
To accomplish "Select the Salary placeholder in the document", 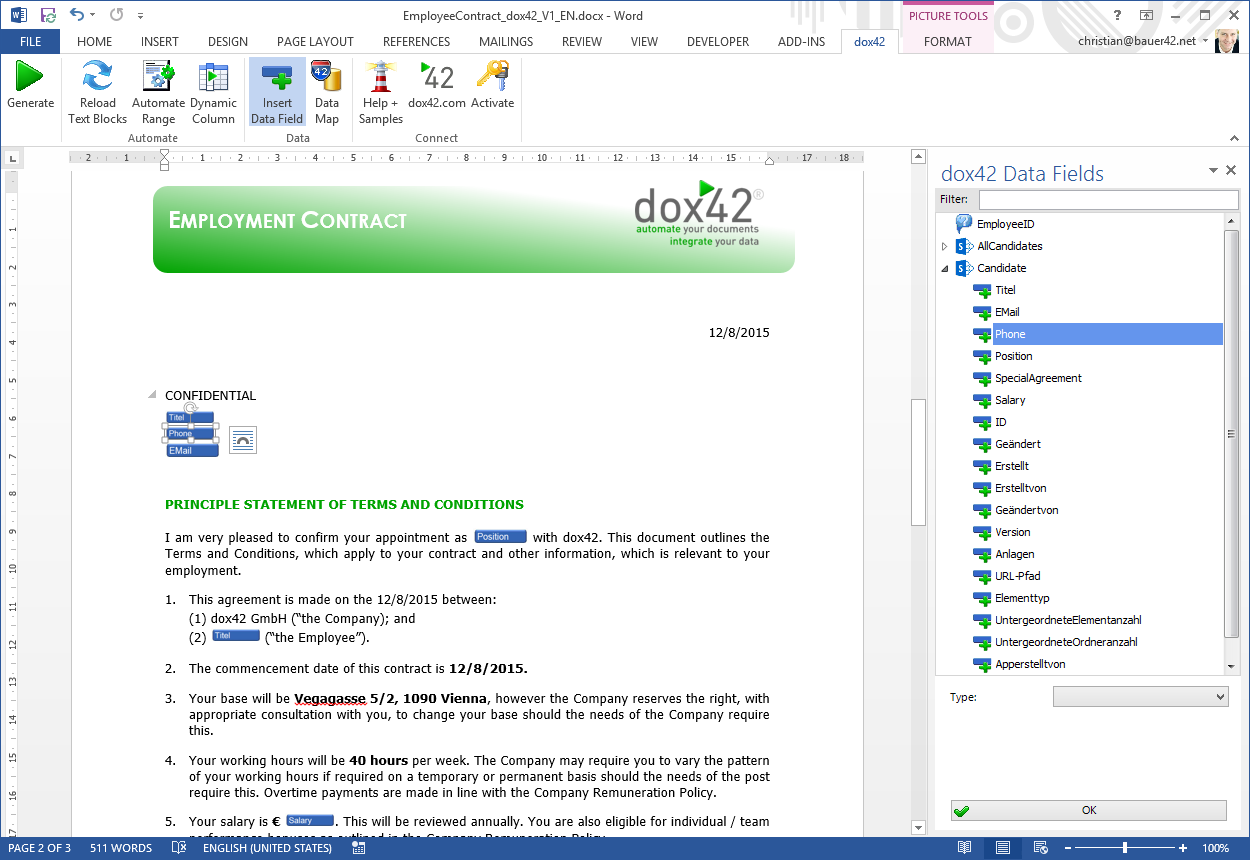I will 309,821.
